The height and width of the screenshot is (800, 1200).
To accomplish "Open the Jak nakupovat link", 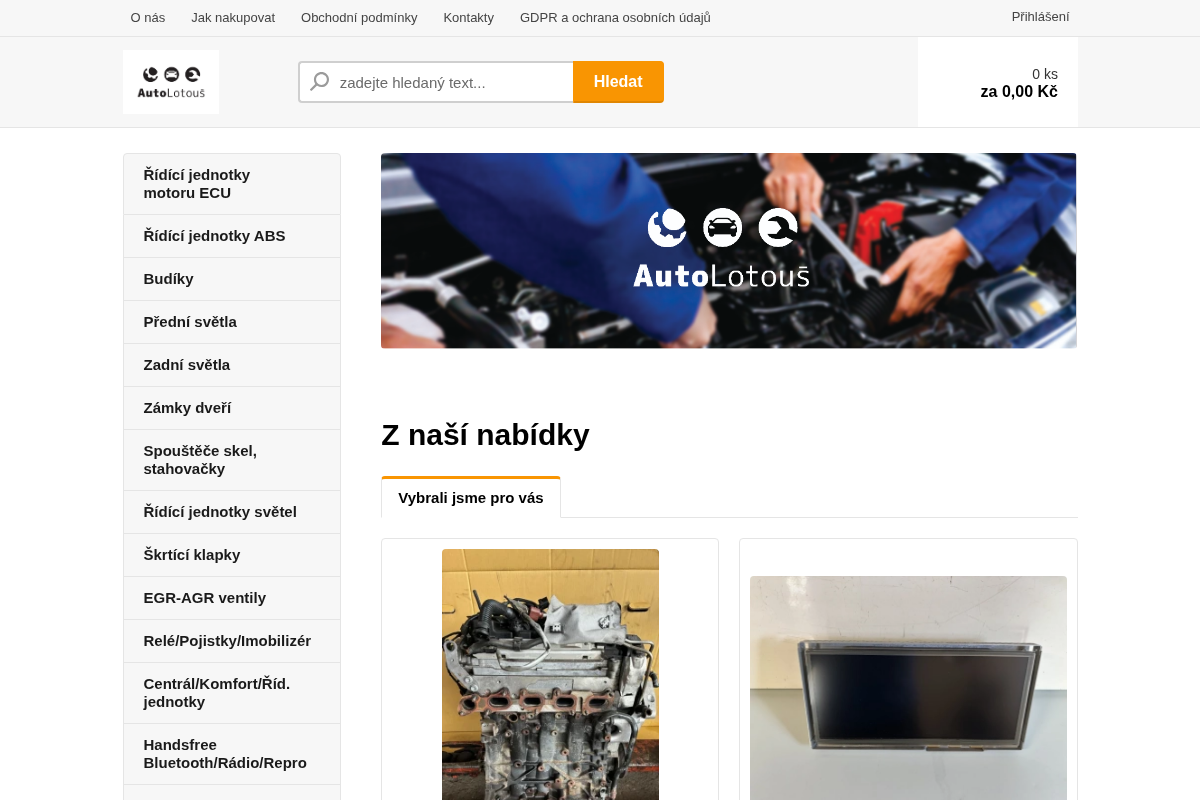I will (233, 17).
